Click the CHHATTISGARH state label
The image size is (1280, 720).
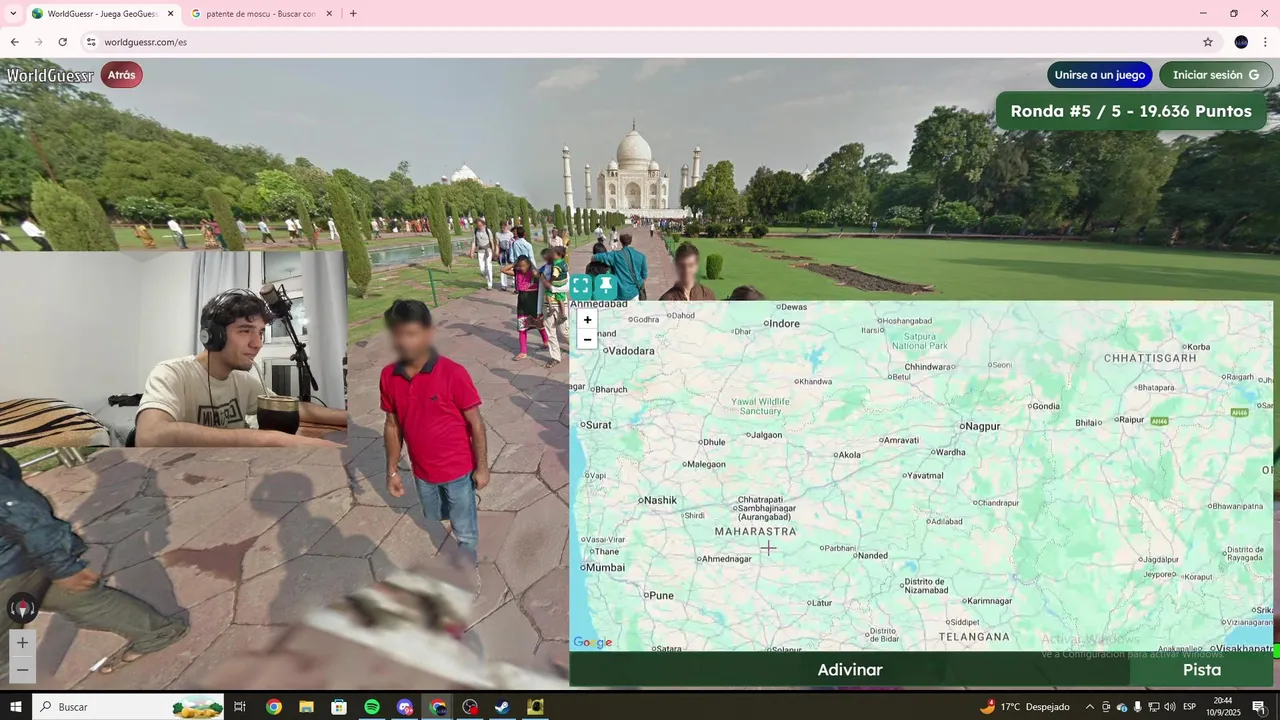(x=1150, y=358)
